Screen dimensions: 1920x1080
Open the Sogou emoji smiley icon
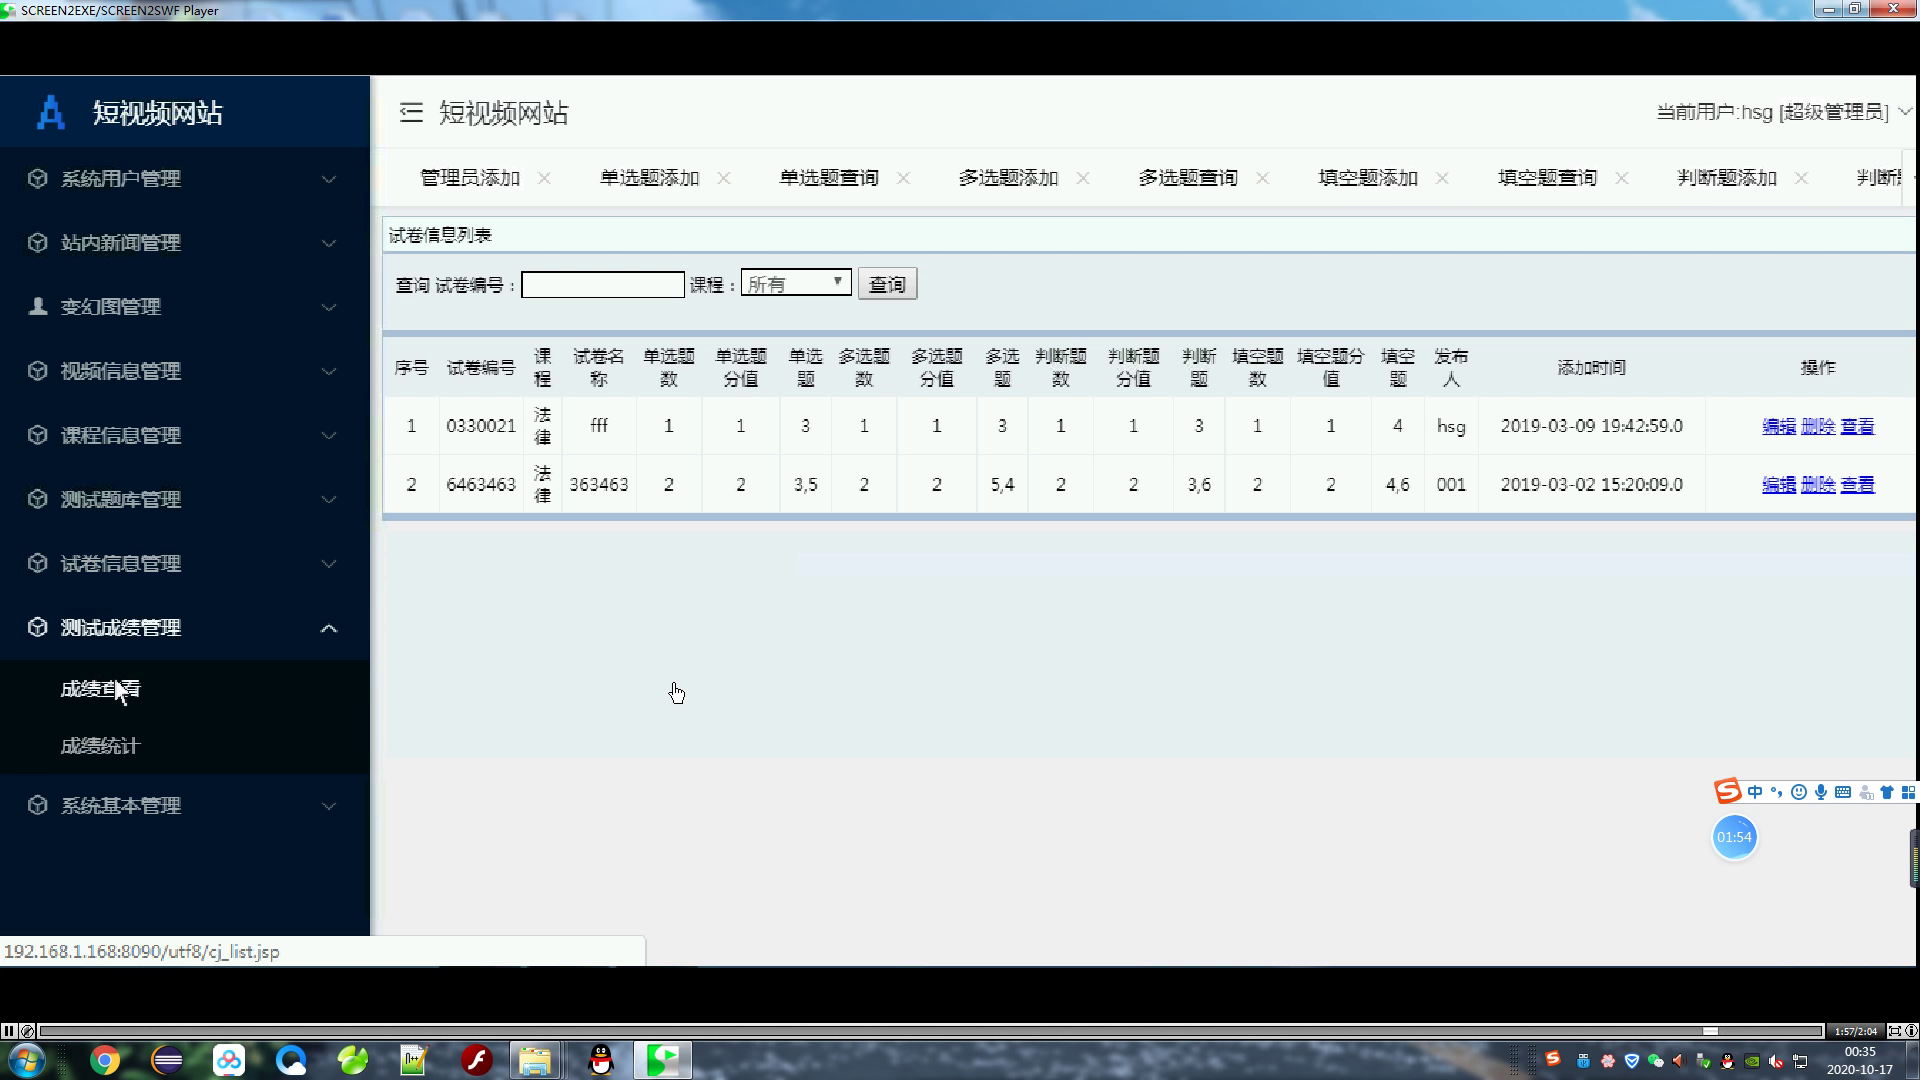pos(1798,792)
